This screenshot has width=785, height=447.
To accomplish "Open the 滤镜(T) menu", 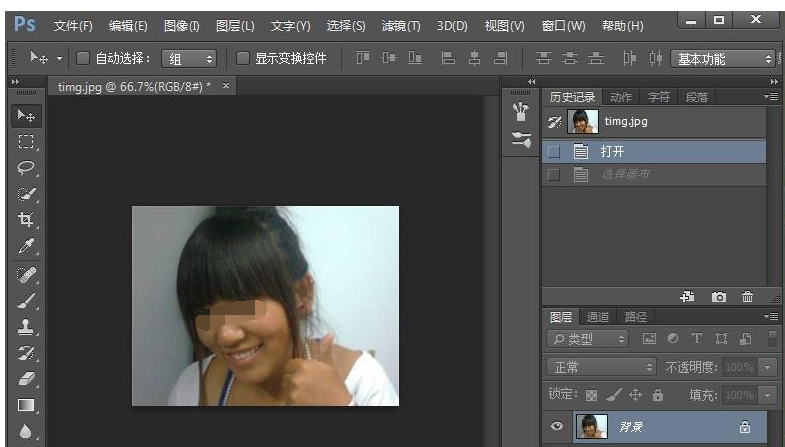I will (401, 26).
